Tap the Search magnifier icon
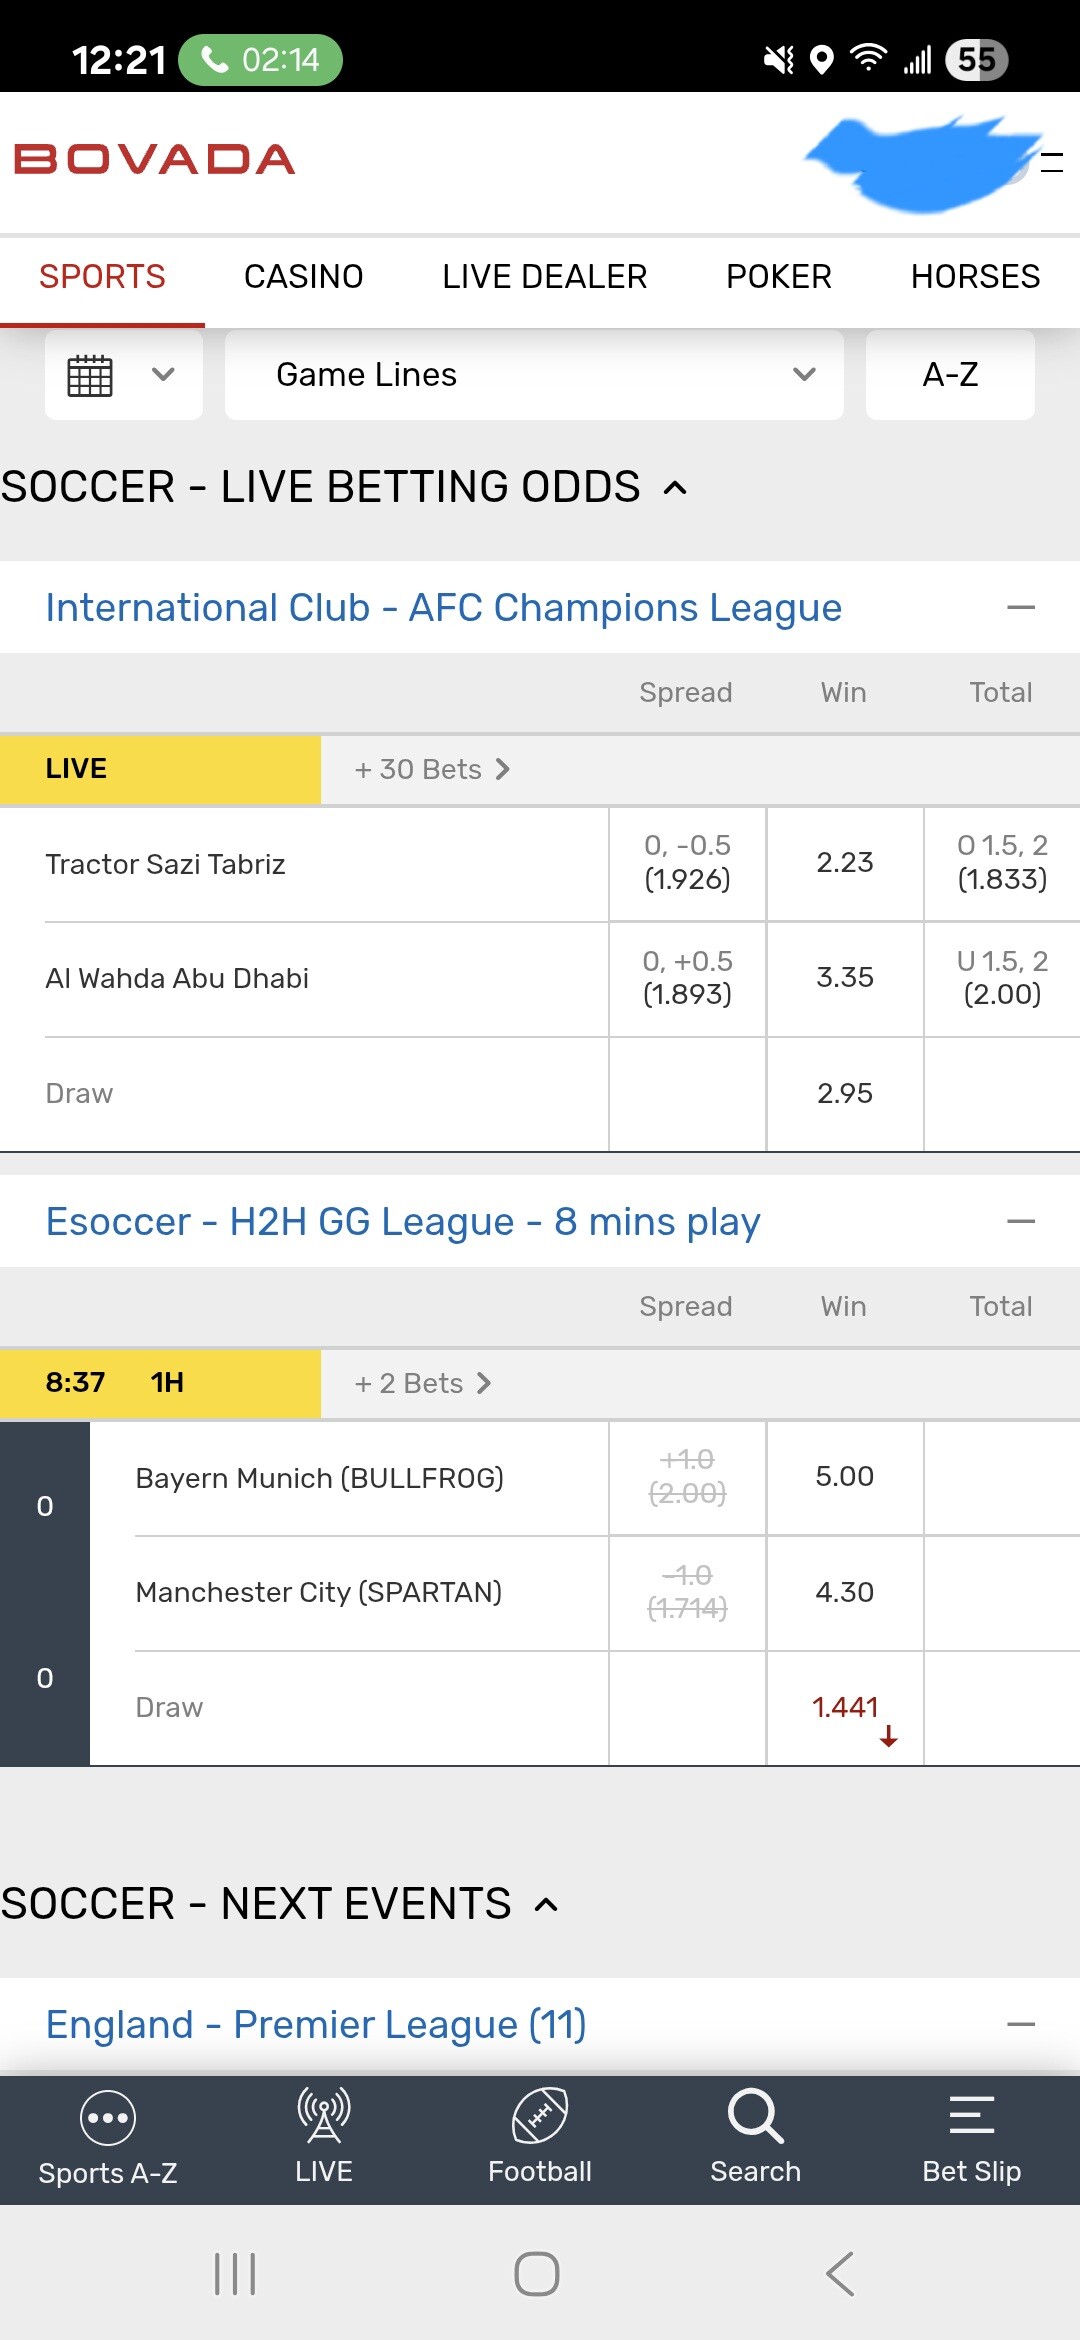 (x=756, y=2117)
